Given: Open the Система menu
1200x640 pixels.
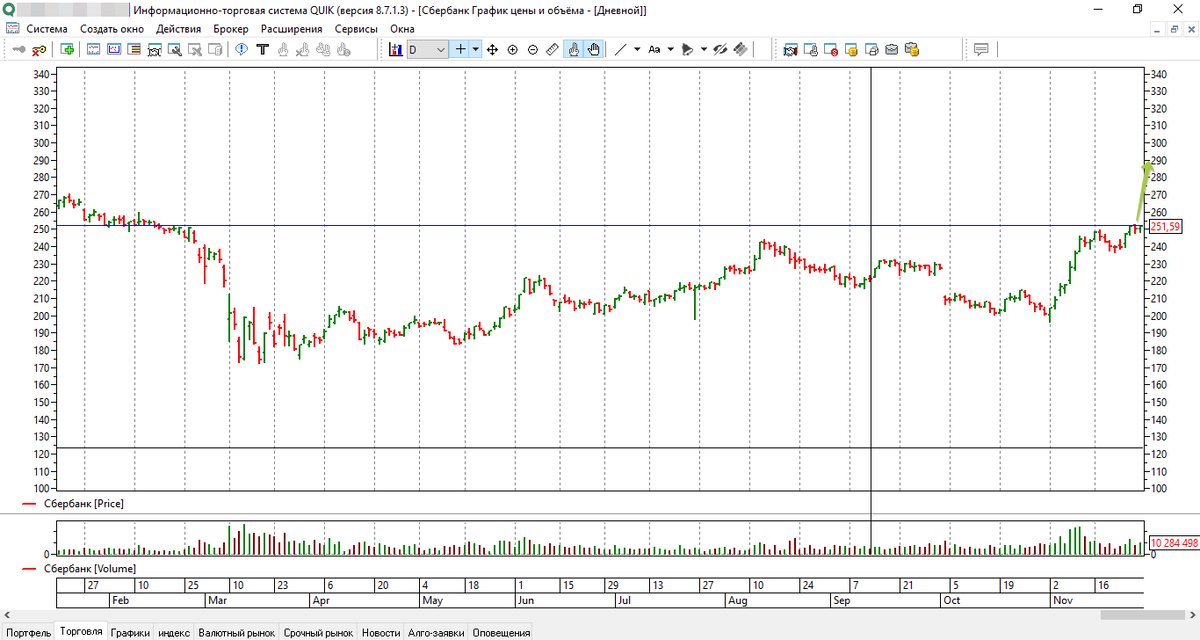Looking at the screenshot, I should coord(48,29).
